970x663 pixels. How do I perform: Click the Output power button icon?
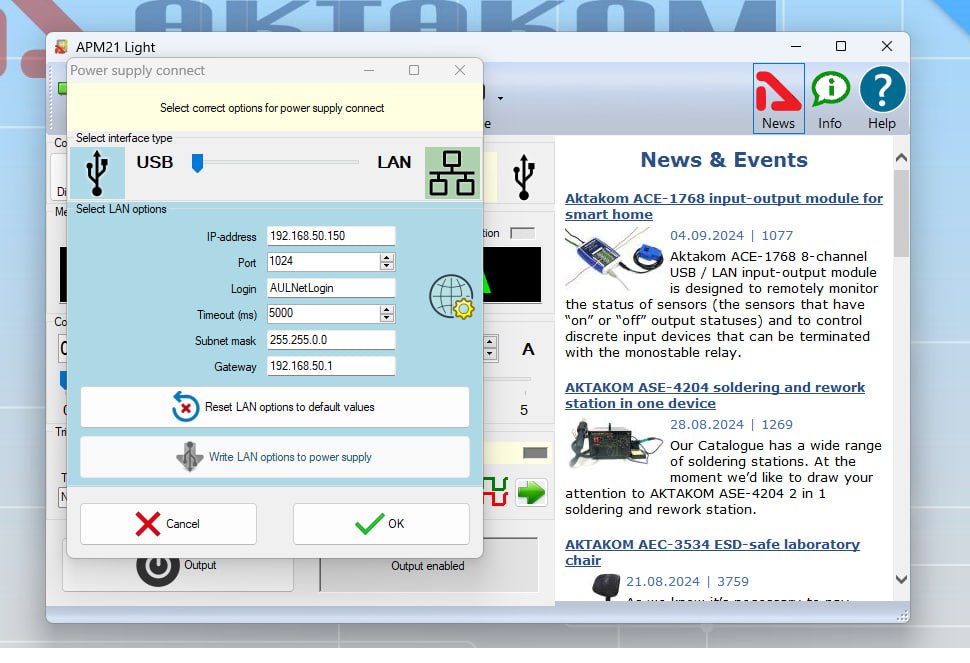click(158, 567)
